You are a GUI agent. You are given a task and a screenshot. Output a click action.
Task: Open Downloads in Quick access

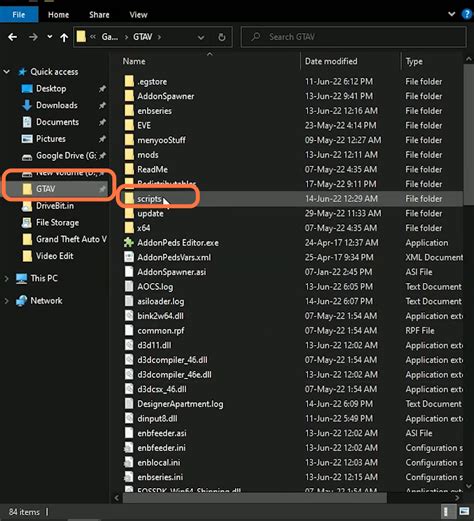(x=57, y=105)
